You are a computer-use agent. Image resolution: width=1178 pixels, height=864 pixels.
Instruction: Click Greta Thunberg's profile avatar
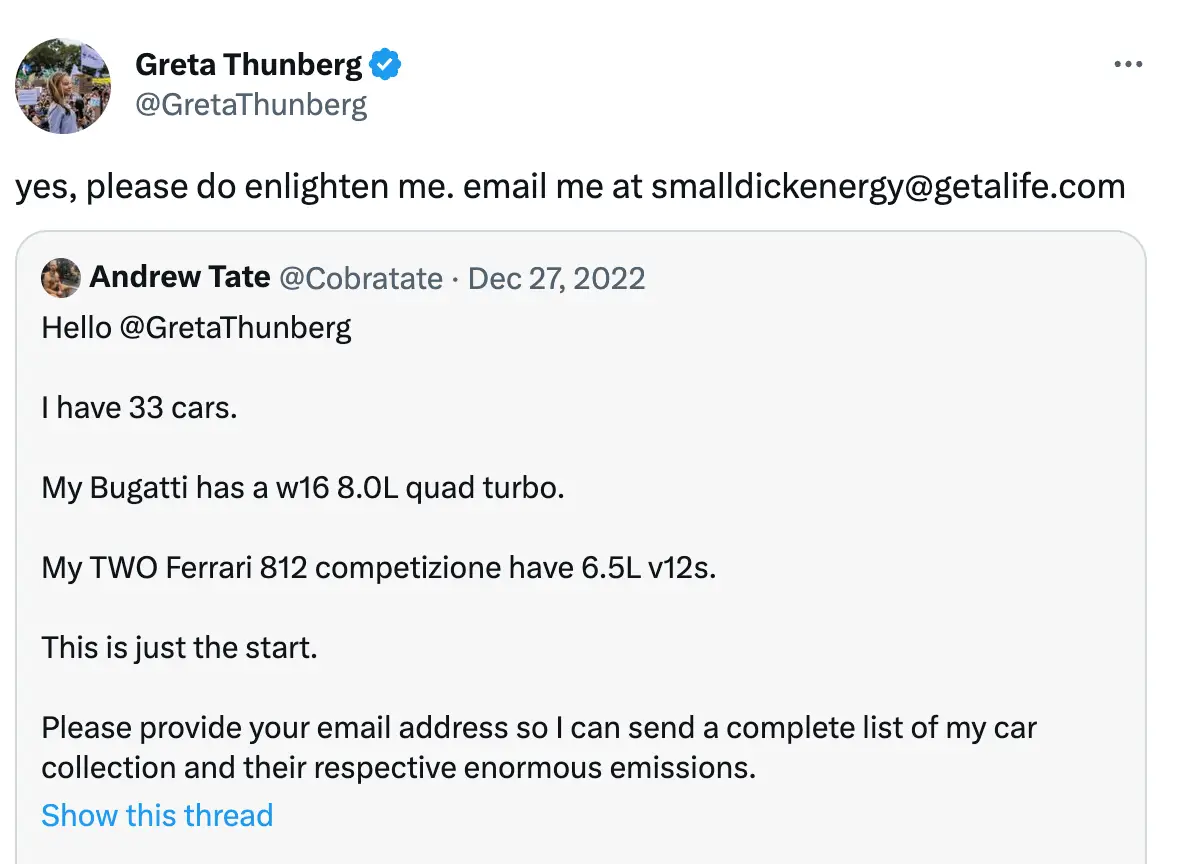pyautogui.click(x=63, y=86)
